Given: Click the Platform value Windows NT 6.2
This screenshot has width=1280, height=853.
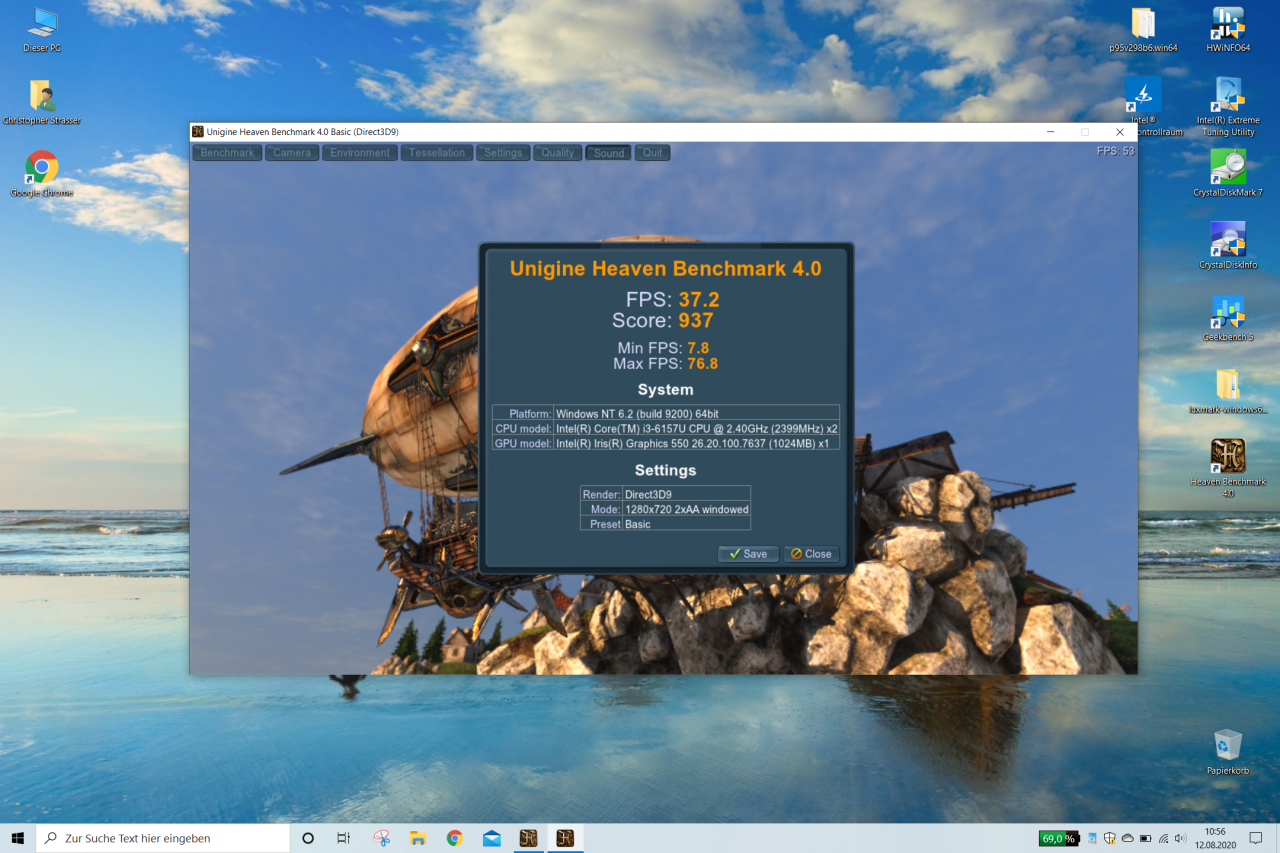Looking at the screenshot, I should (696, 413).
